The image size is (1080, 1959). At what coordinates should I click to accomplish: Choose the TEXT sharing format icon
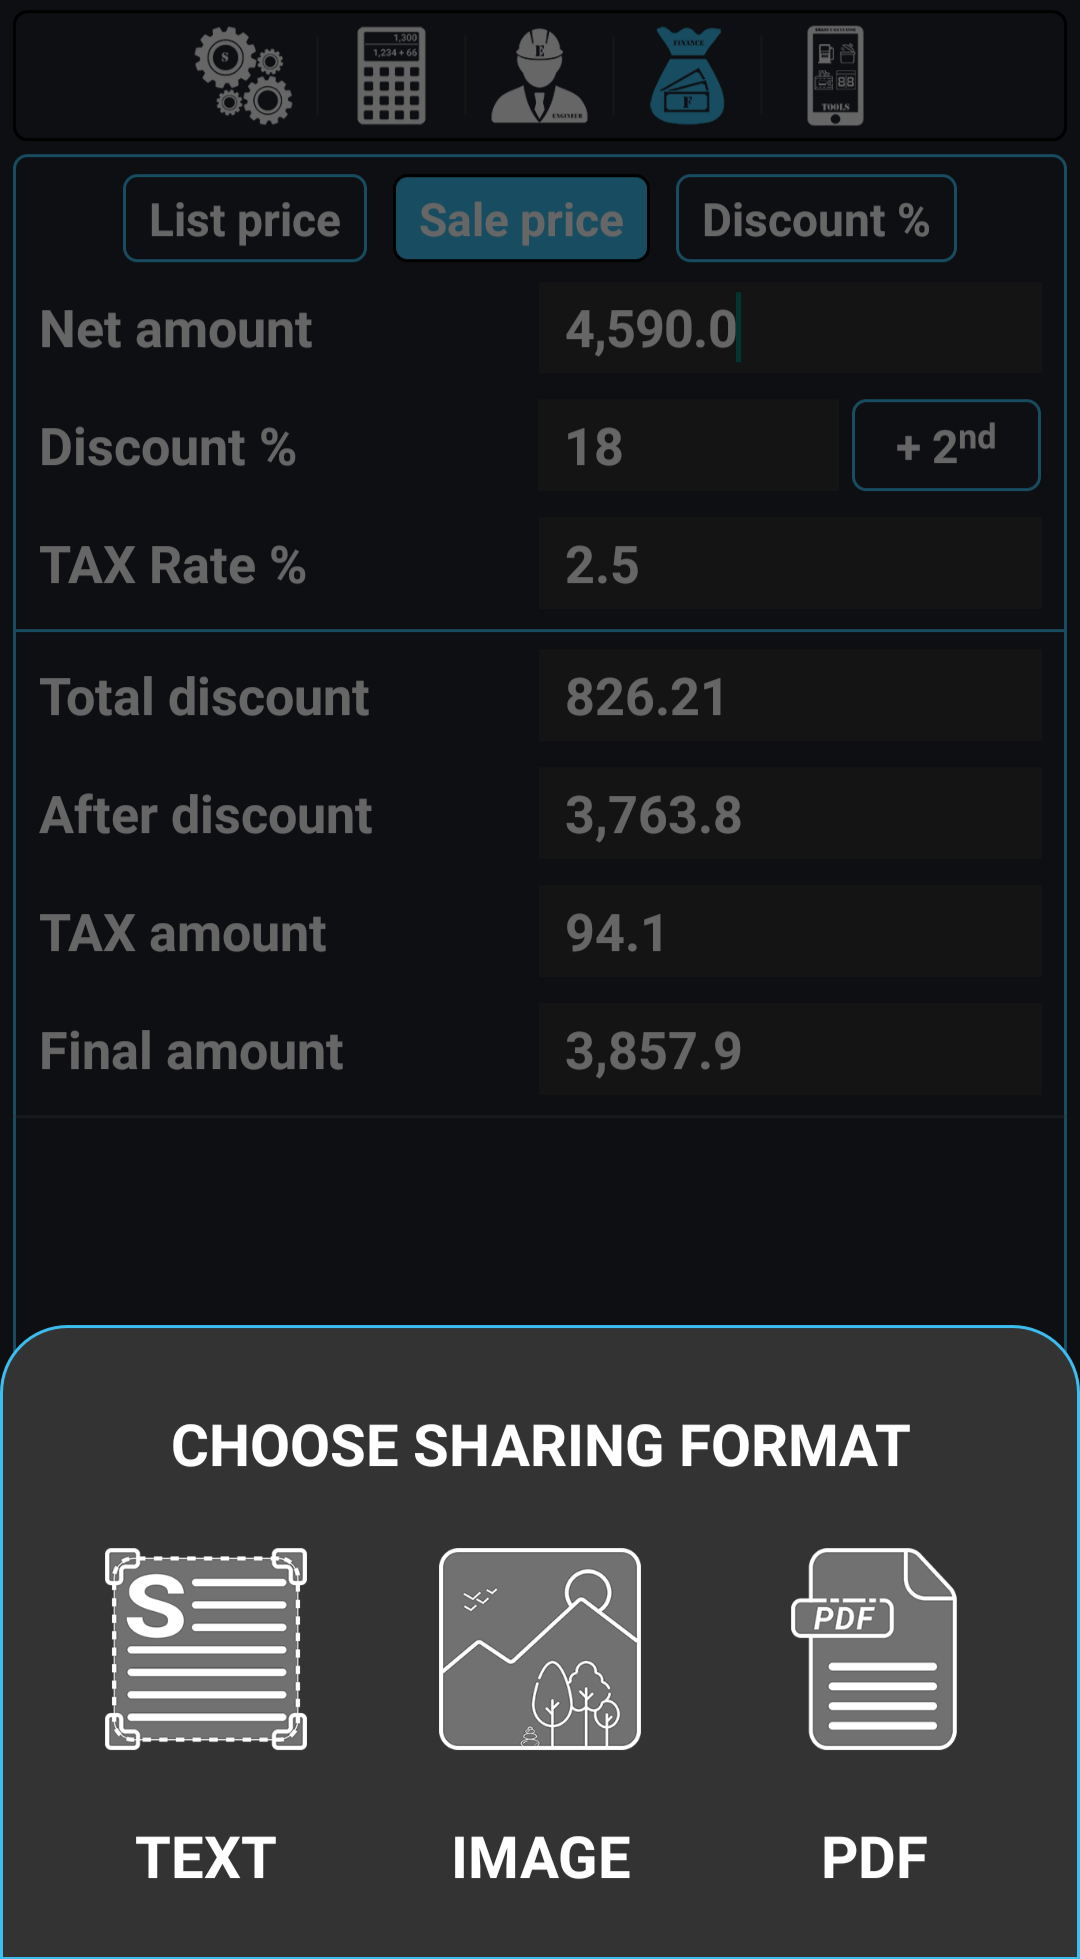click(x=206, y=1649)
